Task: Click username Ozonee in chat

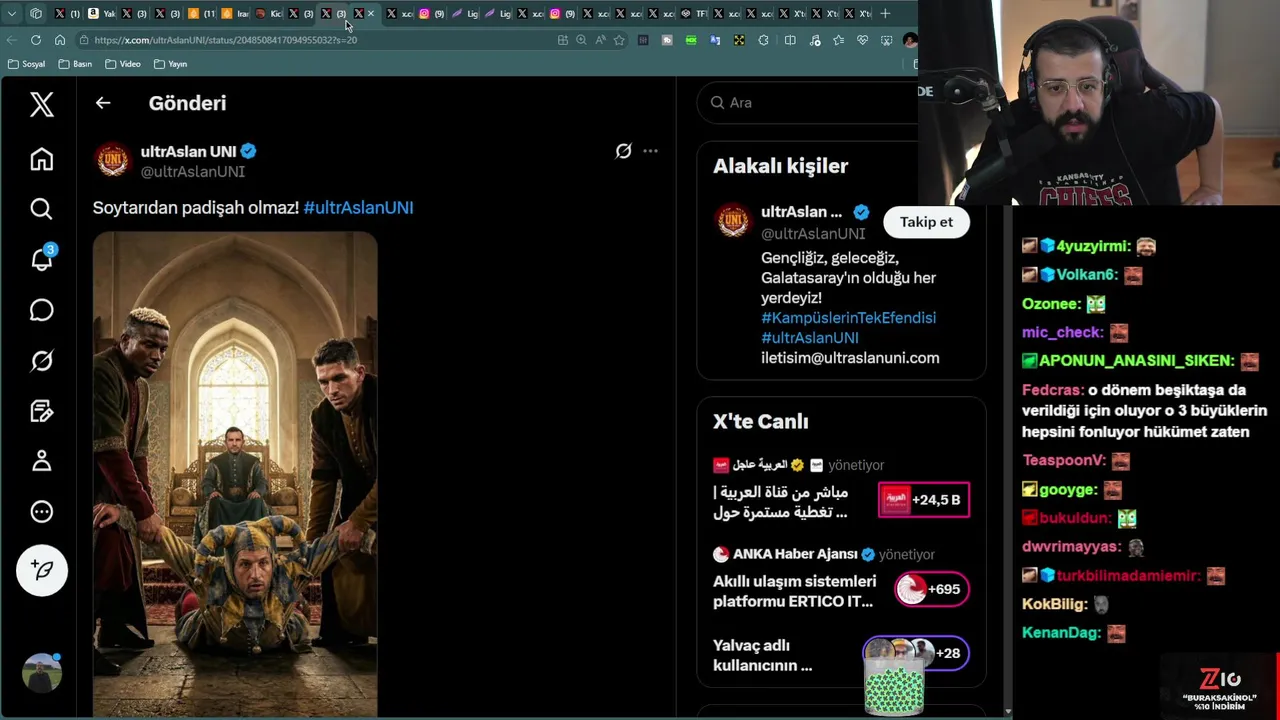Action: tap(1051, 303)
